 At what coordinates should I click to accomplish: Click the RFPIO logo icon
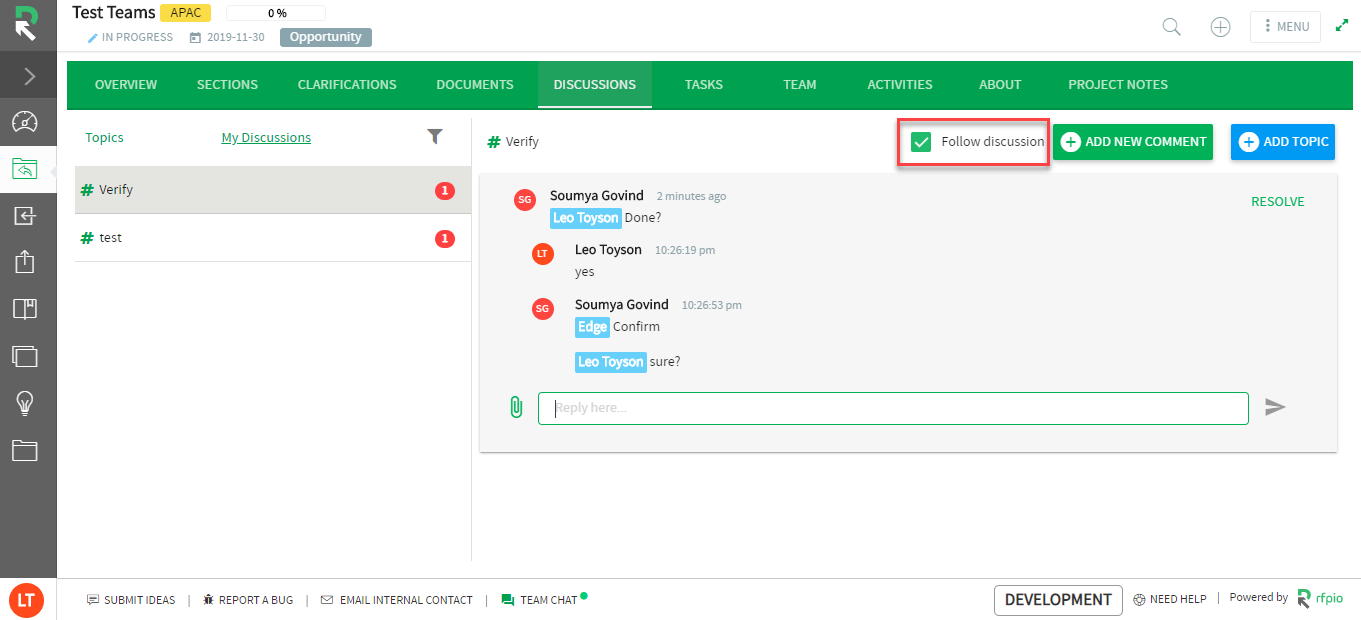25,22
